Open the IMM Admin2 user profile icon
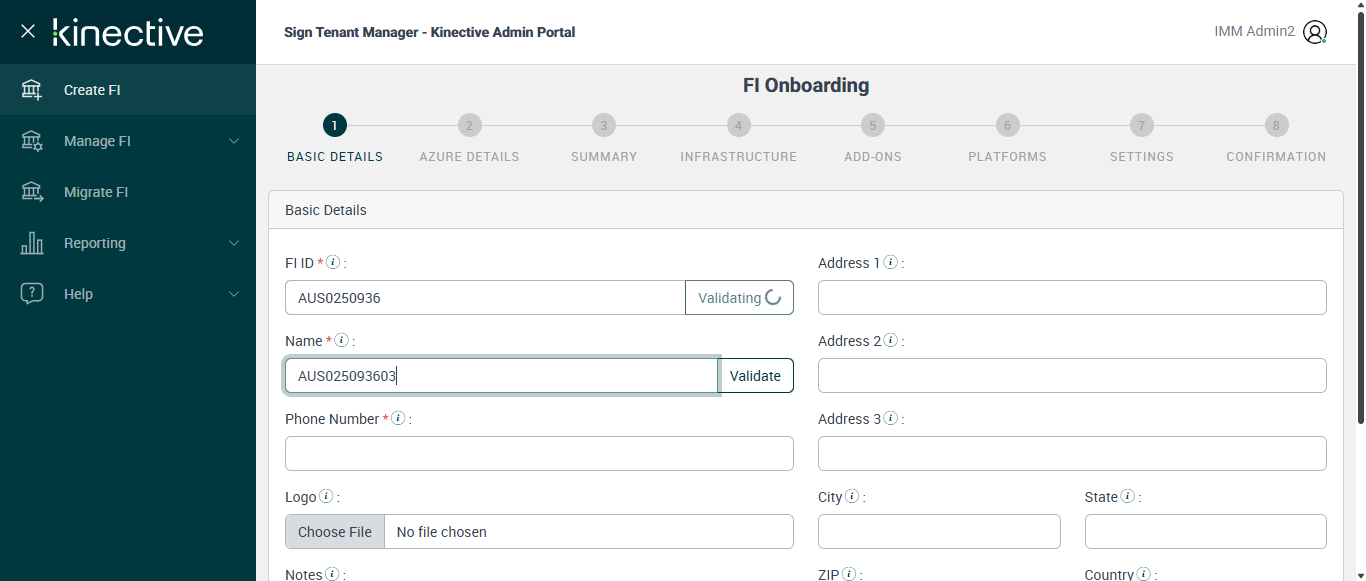Viewport: 1366px width, 581px height. (x=1315, y=32)
